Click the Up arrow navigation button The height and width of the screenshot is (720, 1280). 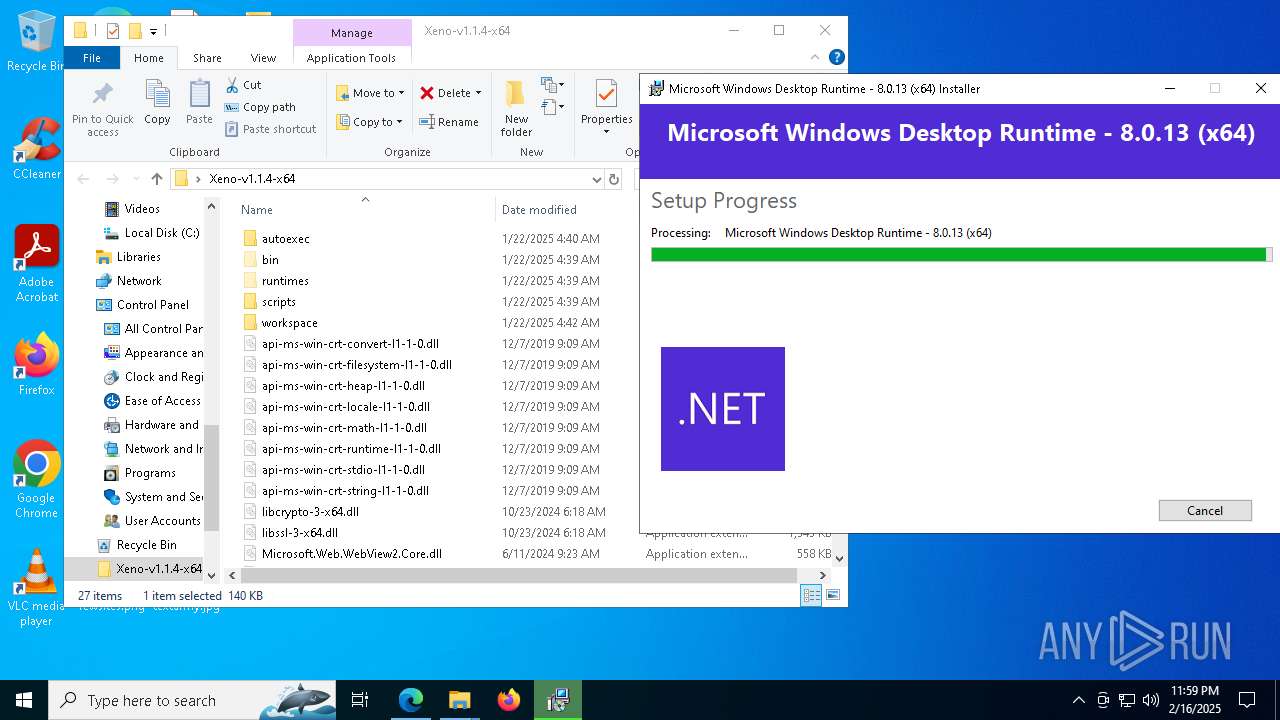156,179
